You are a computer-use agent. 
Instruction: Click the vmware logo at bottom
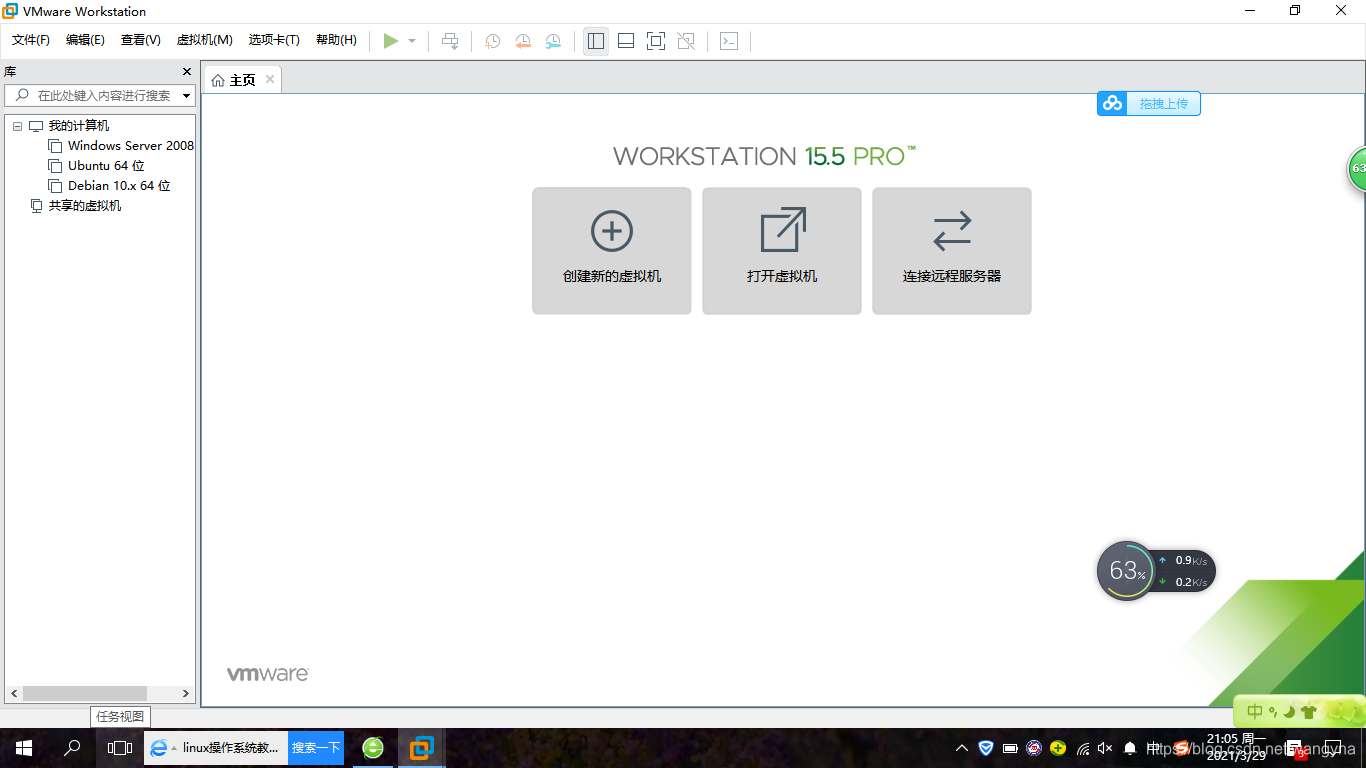(x=267, y=674)
